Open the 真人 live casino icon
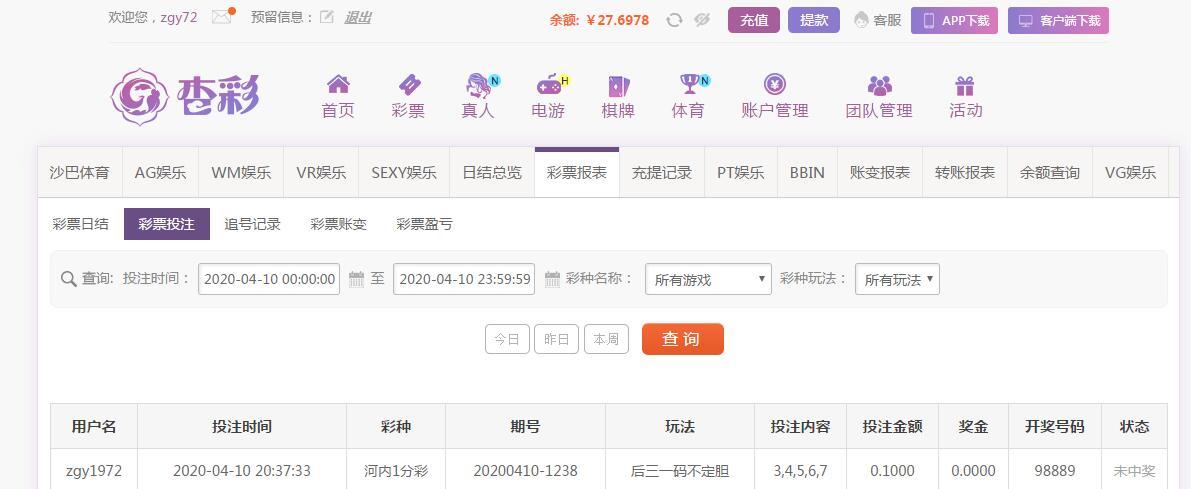This screenshot has width=1191, height=489. tap(478, 85)
